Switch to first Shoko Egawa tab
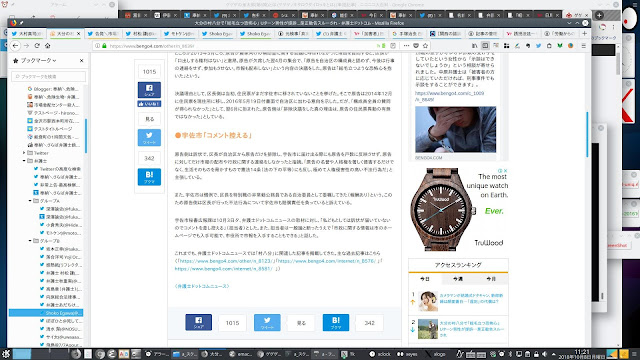Viewport: 640px width, 360px height. tap(216, 33)
